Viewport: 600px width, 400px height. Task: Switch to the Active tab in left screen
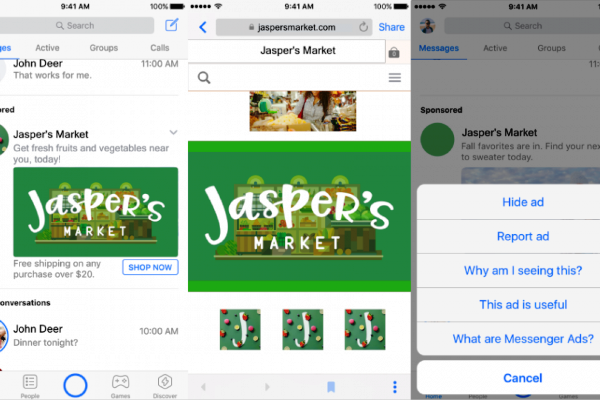coord(47,48)
